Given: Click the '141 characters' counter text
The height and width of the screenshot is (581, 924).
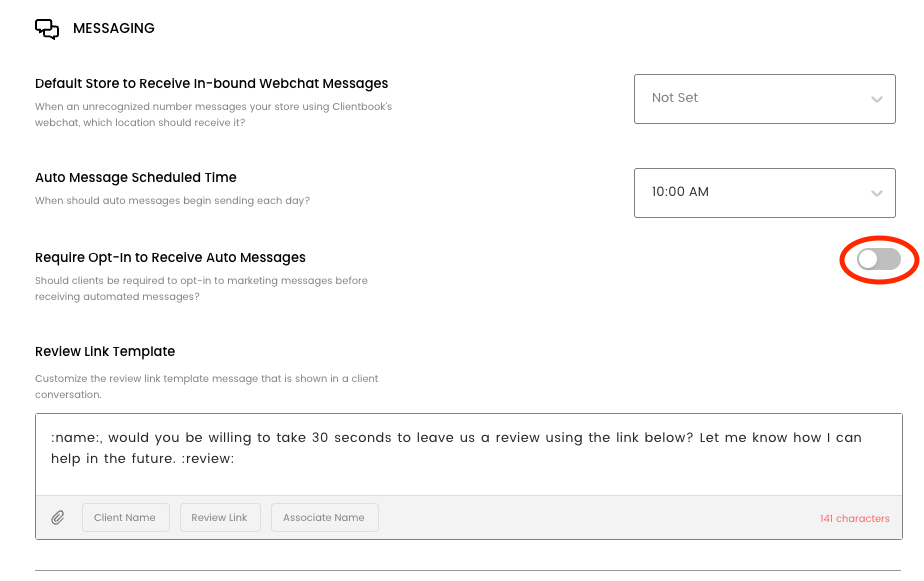Looking at the screenshot, I should (x=854, y=519).
